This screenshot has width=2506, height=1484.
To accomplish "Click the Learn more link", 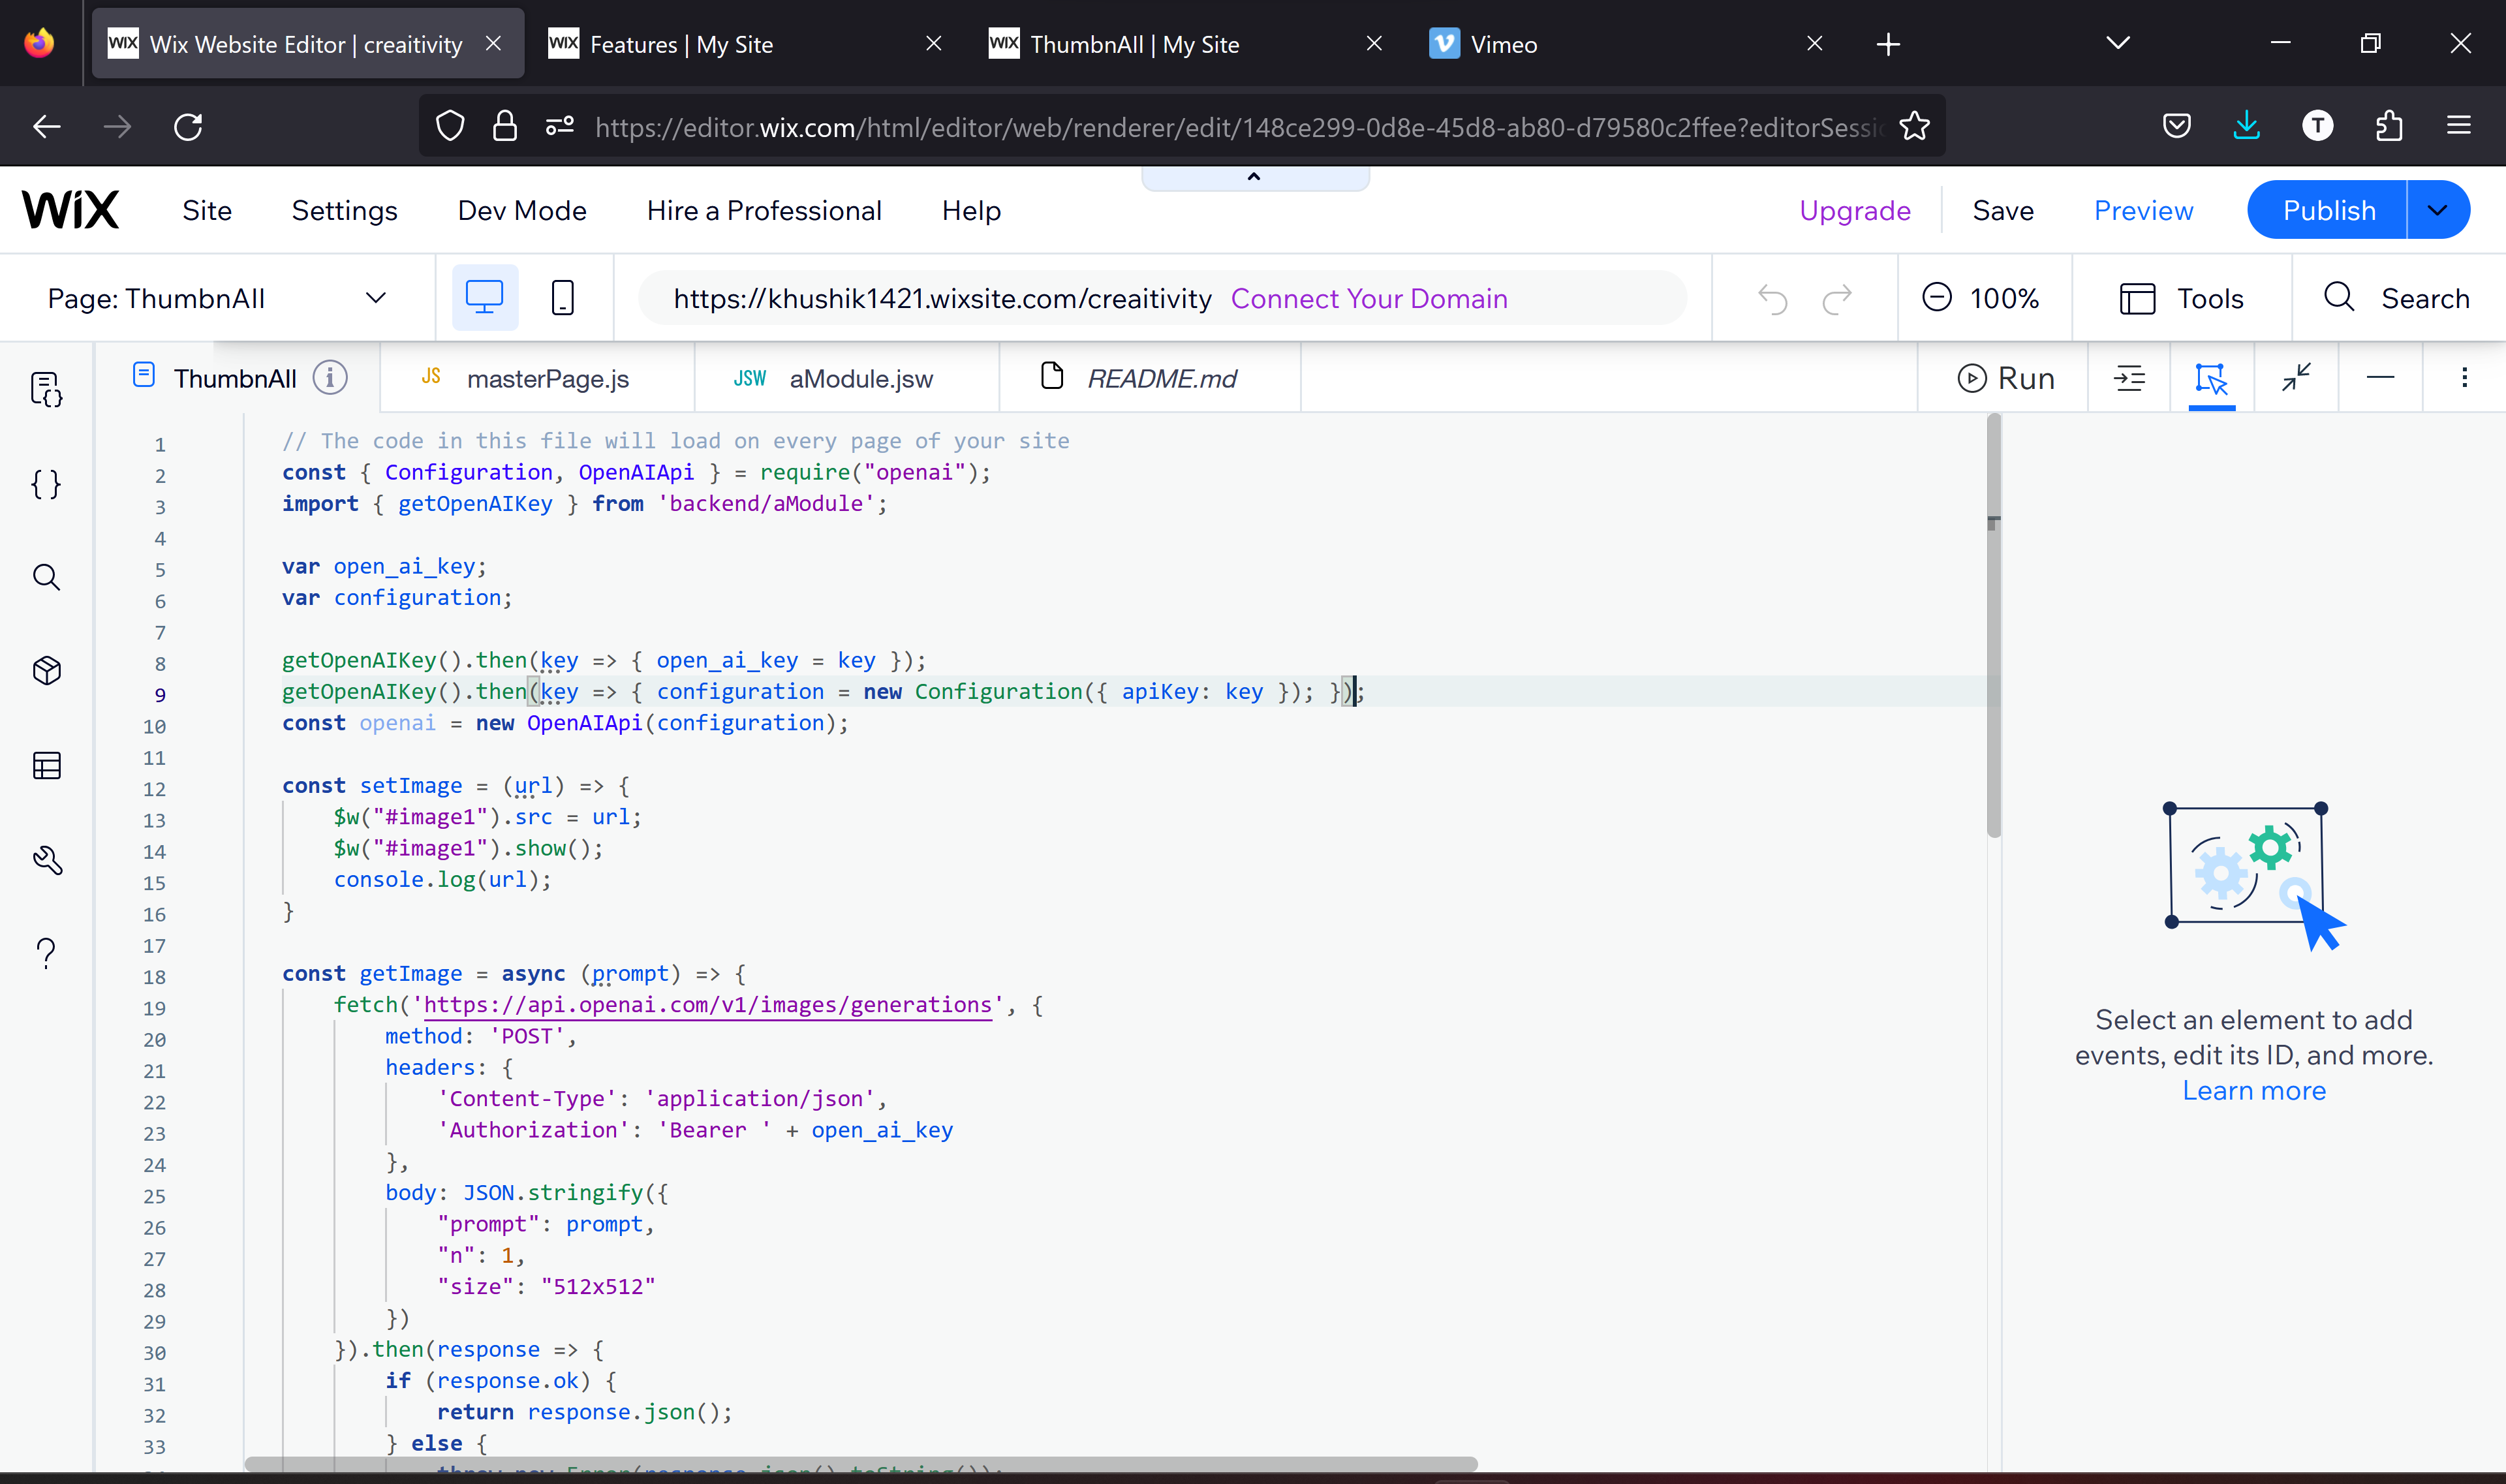I will [2254, 1090].
